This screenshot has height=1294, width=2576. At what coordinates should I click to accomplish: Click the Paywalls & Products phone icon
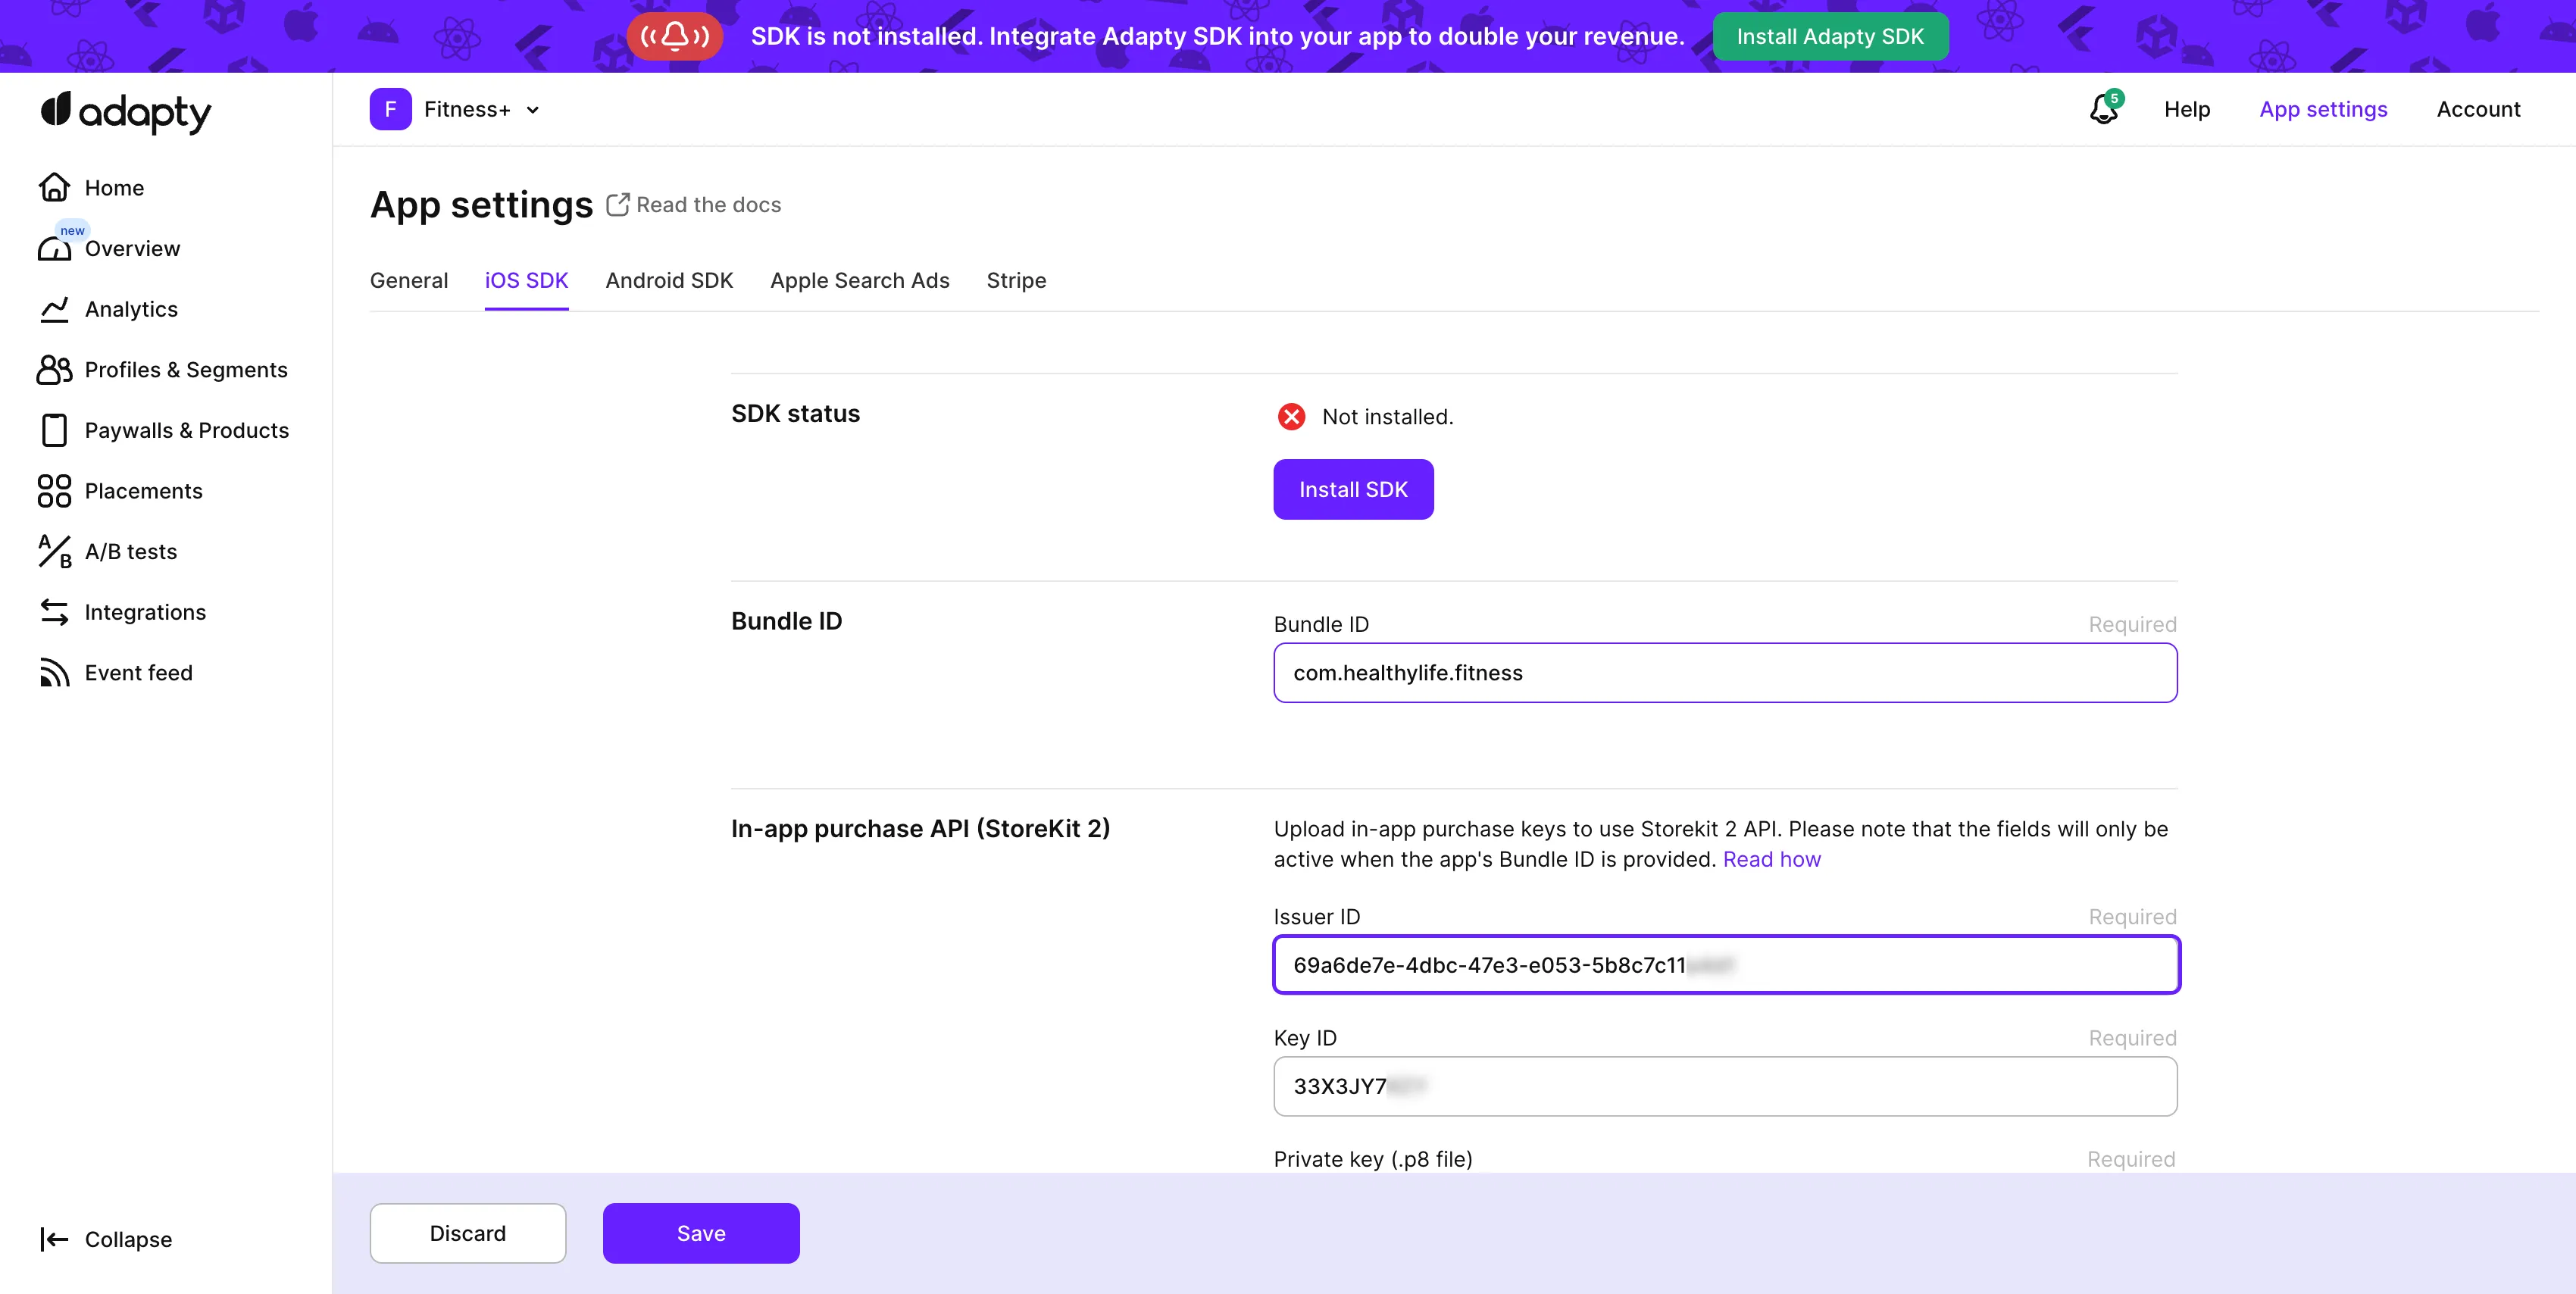click(x=54, y=430)
